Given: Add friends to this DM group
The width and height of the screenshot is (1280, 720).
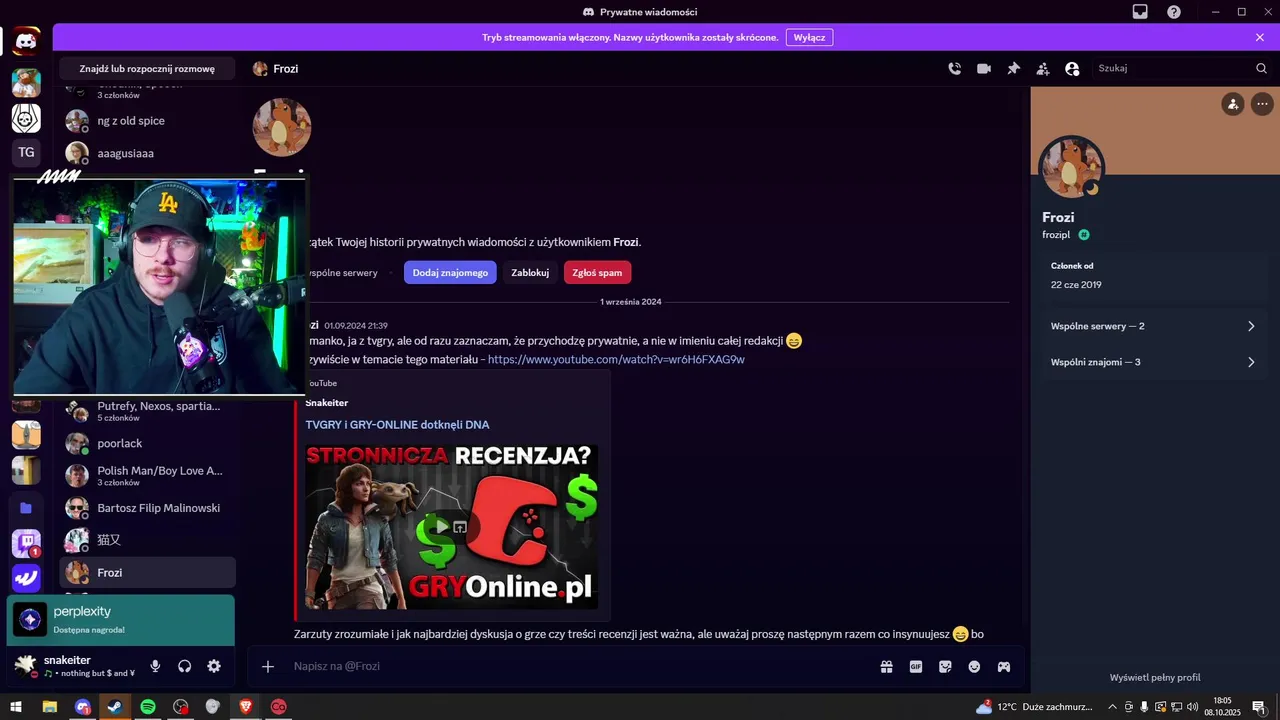Looking at the screenshot, I should (1043, 69).
